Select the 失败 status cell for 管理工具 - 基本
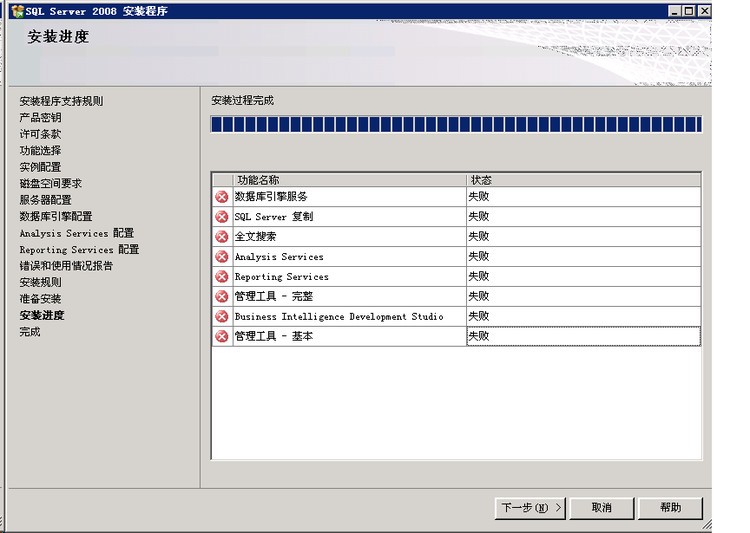 [584, 336]
